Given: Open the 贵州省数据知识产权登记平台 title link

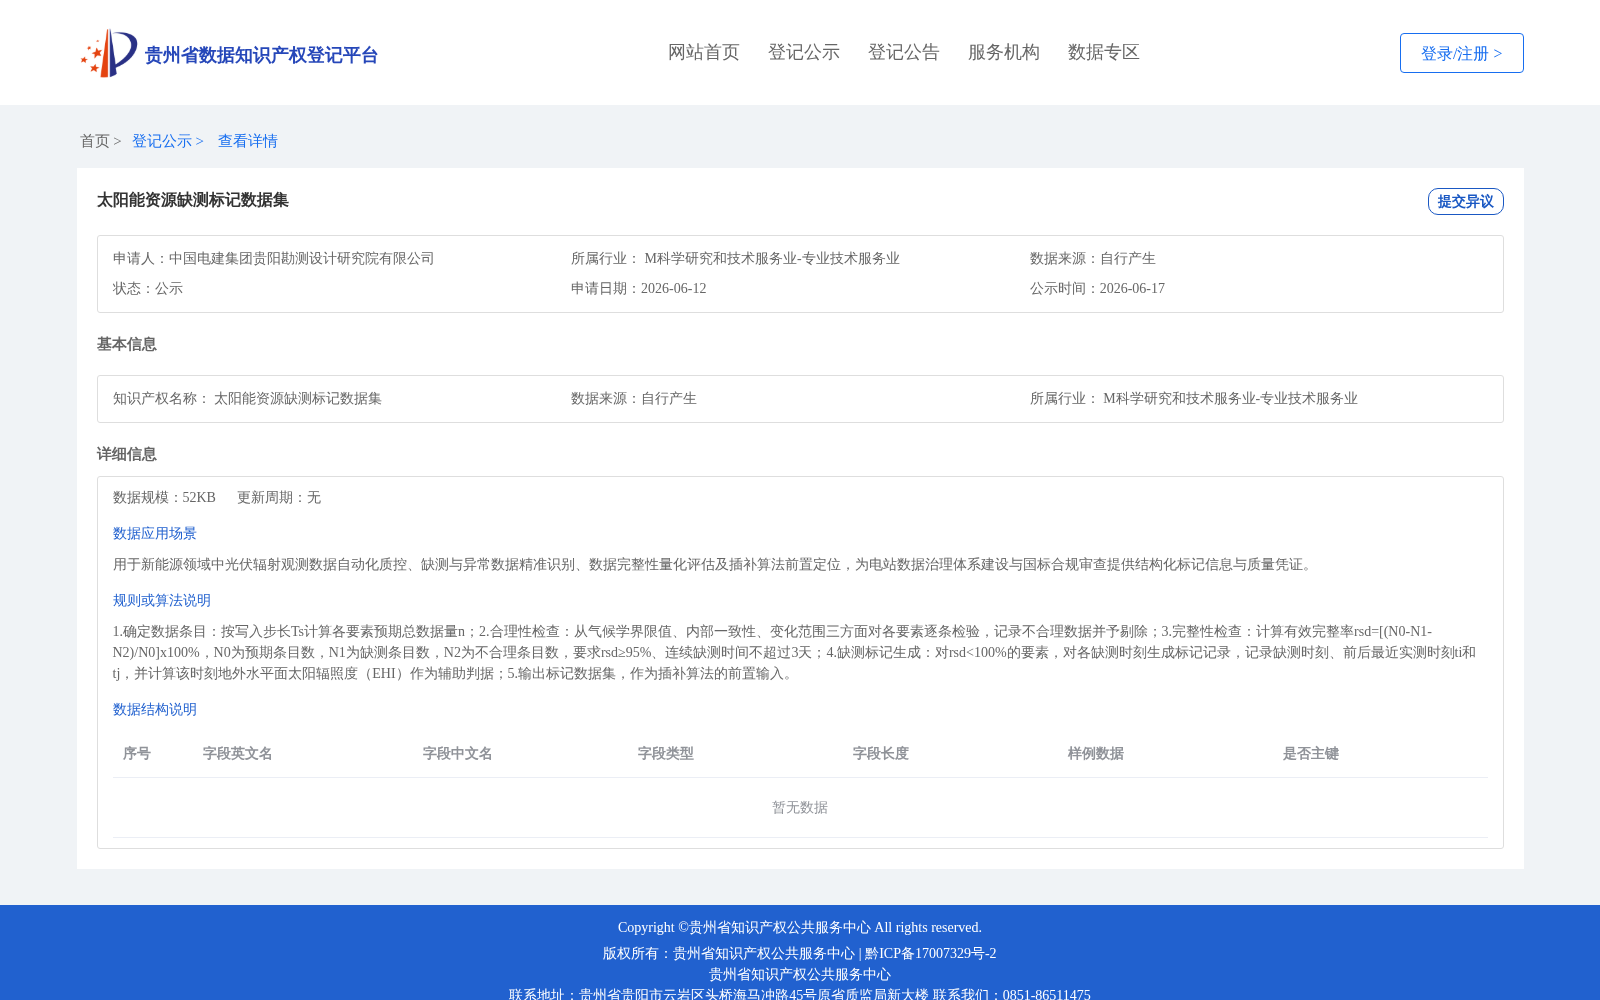Looking at the screenshot, I should [x=261, y=55].
